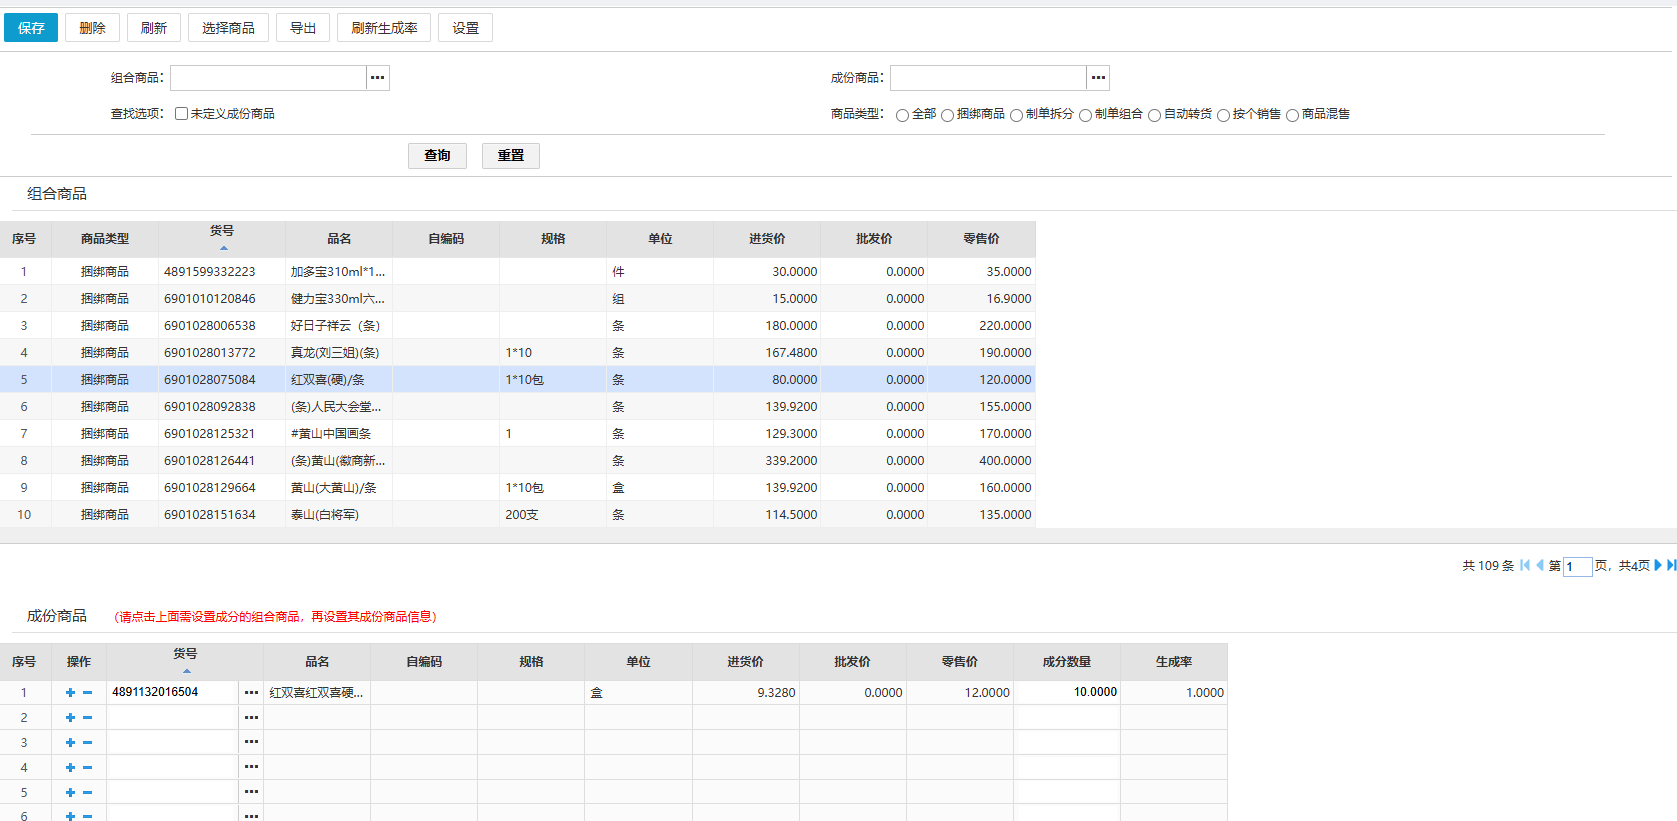Open the 组合商品 lookup ellipsis button

click(x=377, y=78)
